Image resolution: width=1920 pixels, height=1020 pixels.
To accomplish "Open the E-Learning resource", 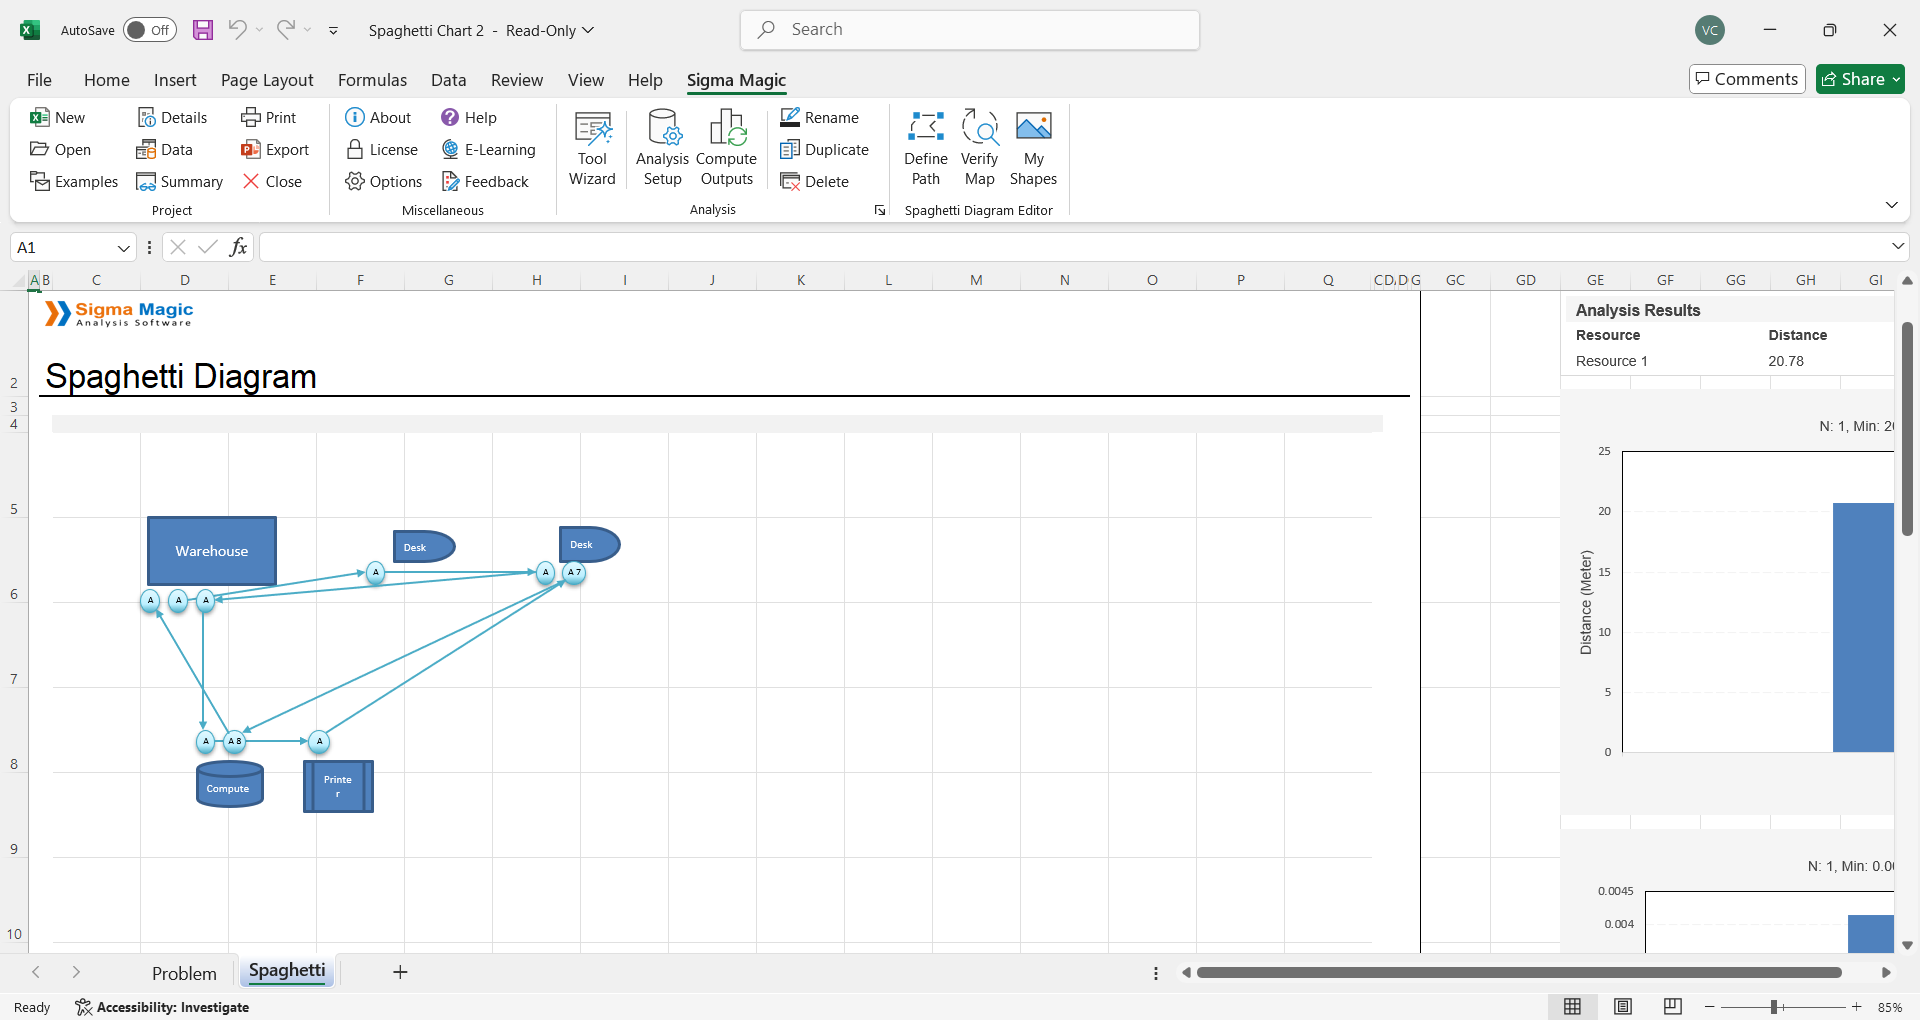I will tap(489, 150).
